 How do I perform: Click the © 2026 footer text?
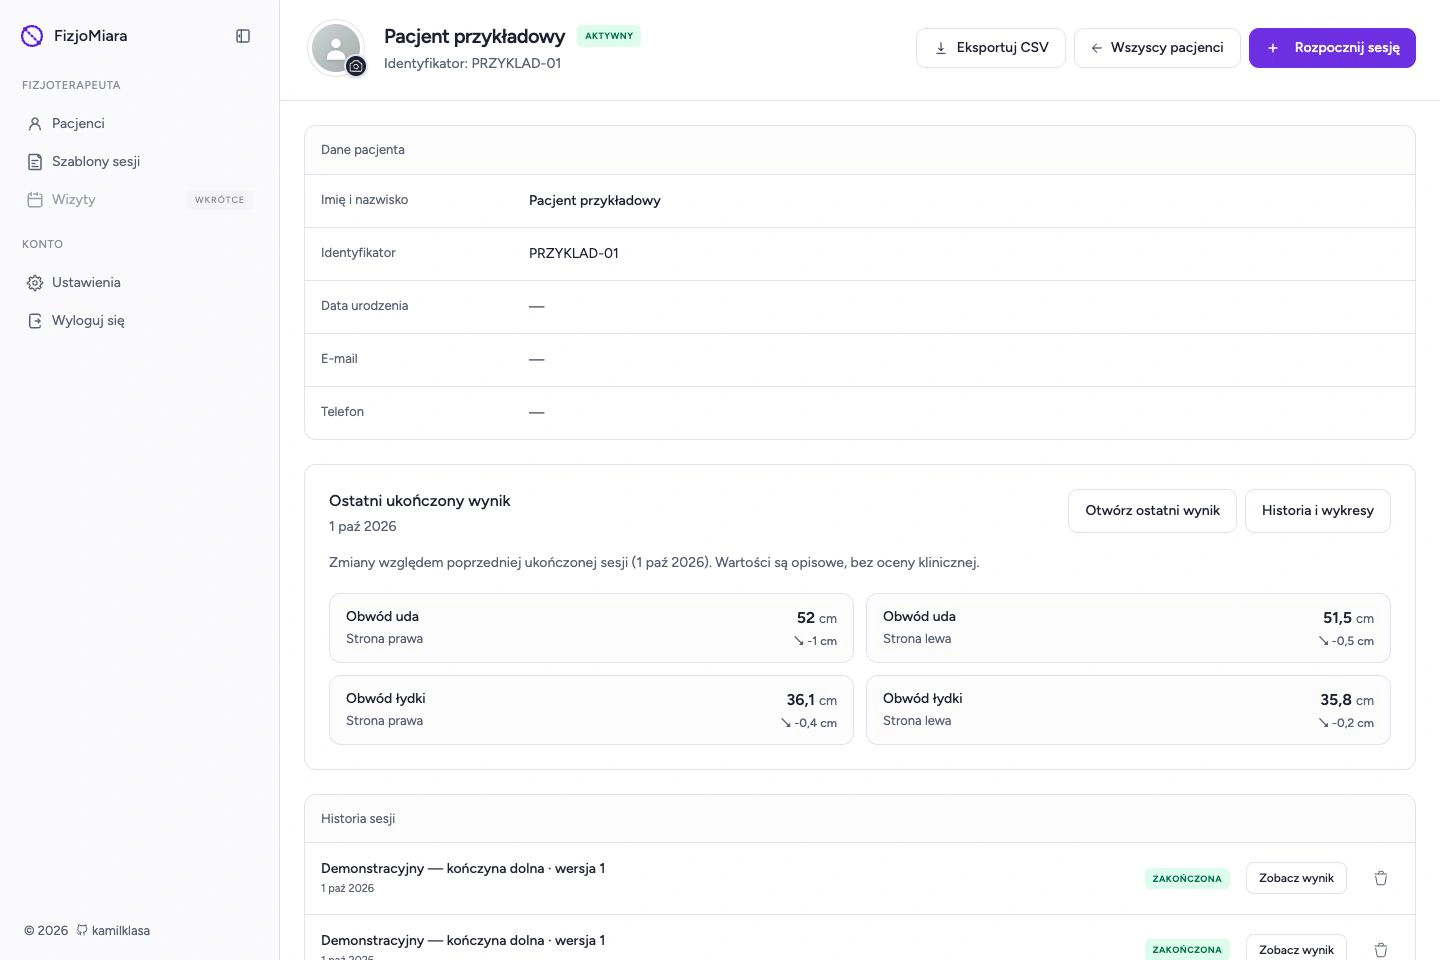point(46,930)
